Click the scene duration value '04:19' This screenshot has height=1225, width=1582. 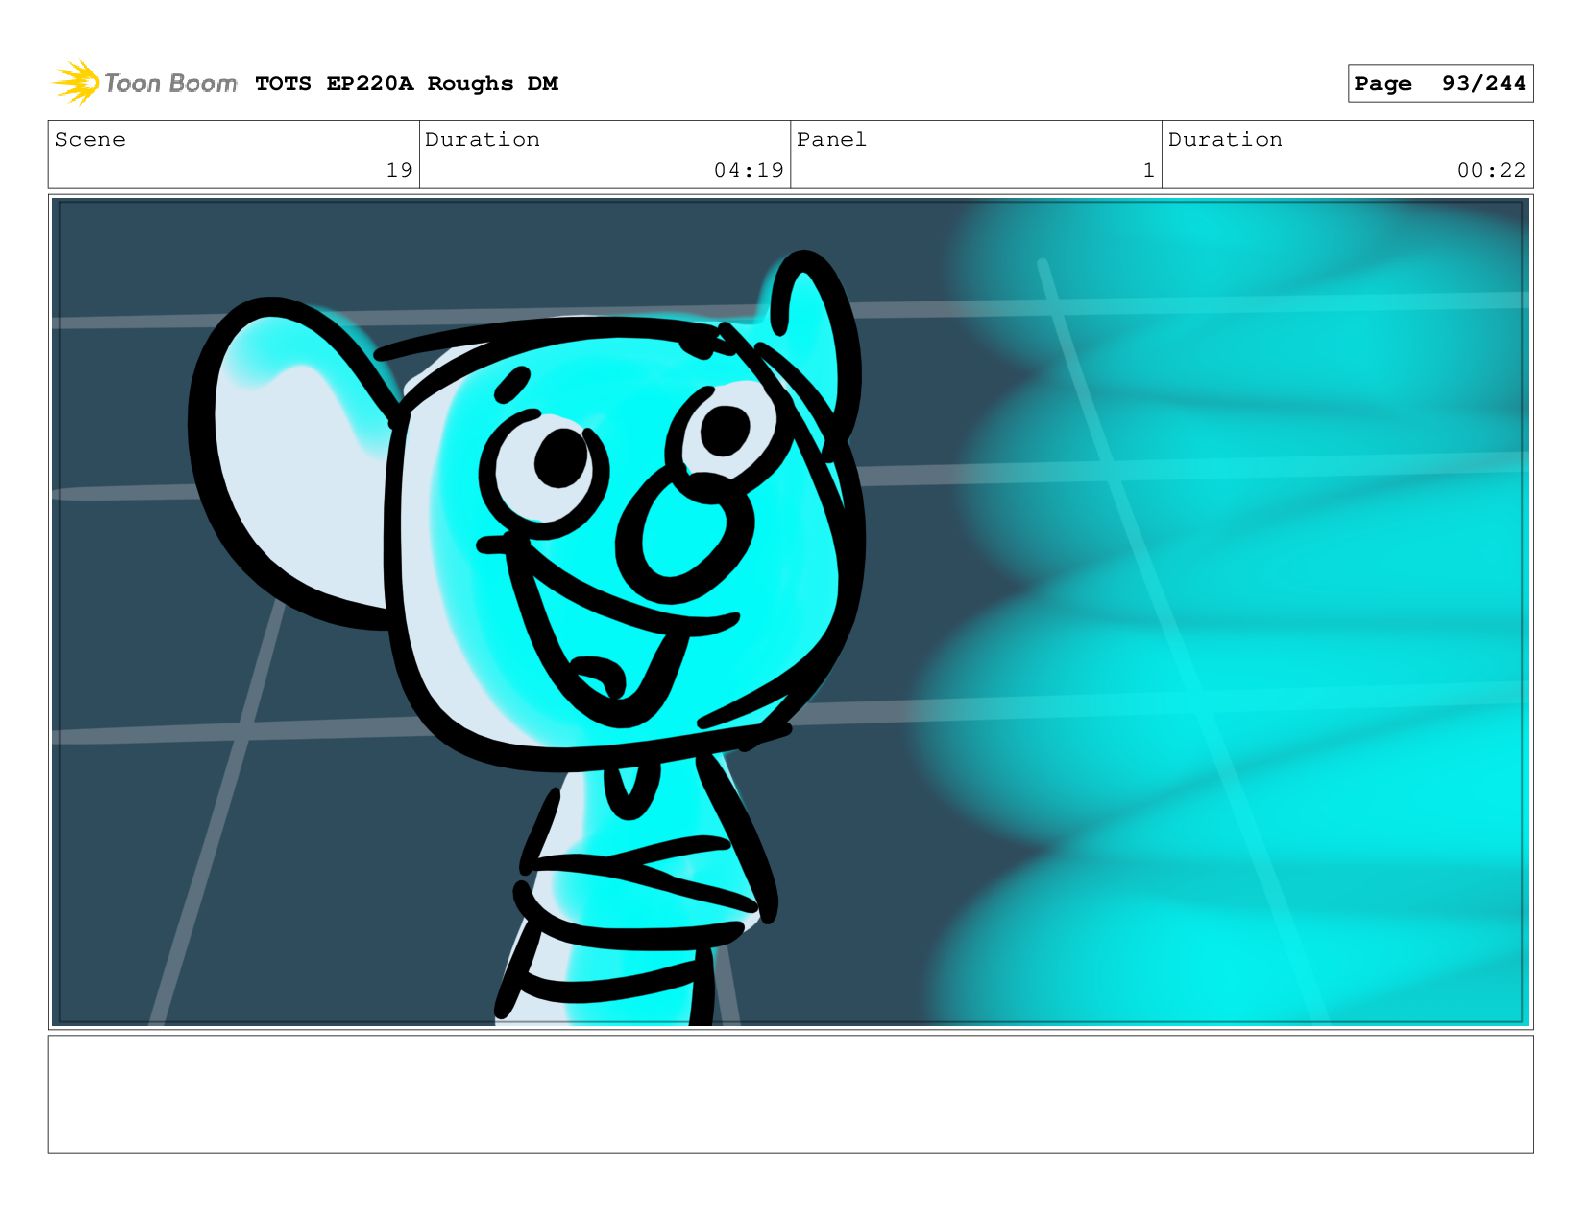click(x=748, y=170)
